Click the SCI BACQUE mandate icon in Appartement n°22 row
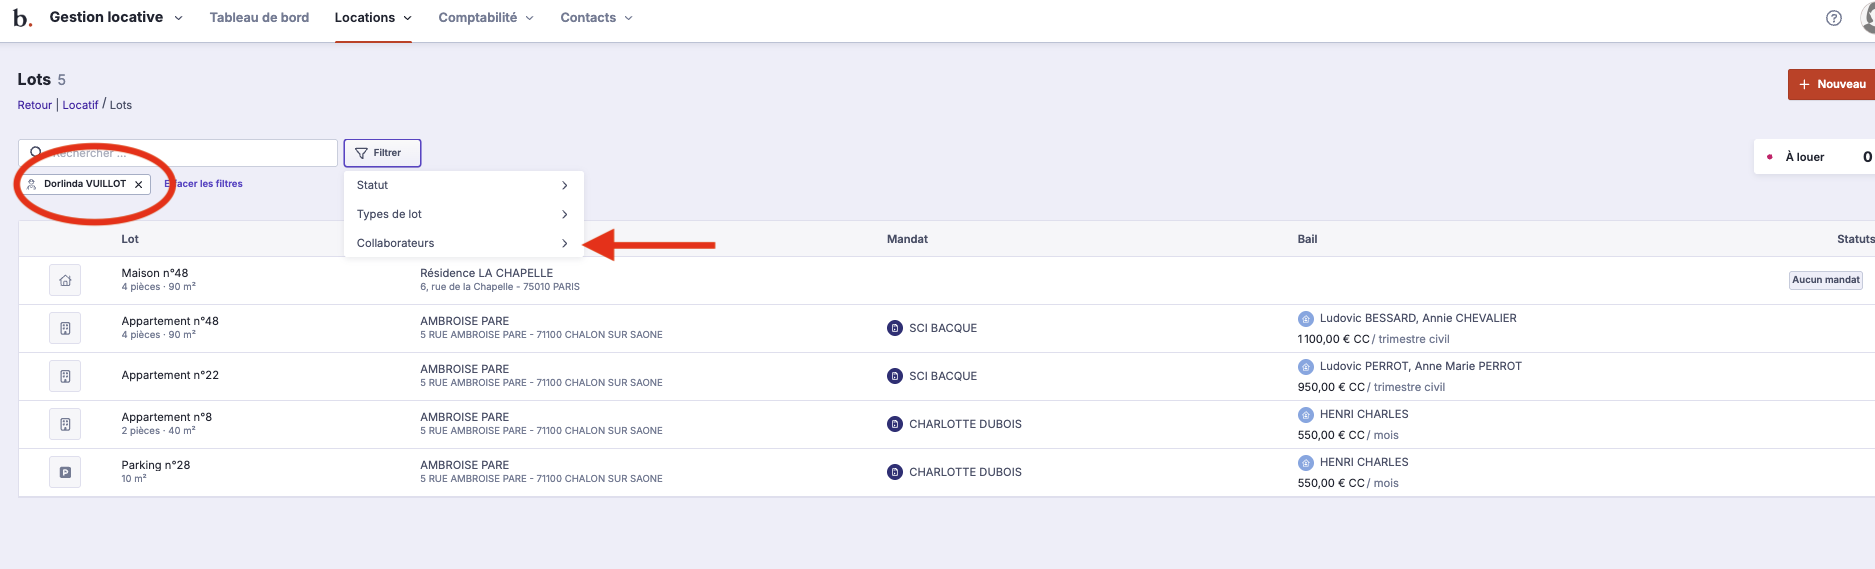Viewport: 1875px width, 569px height. 895,376
